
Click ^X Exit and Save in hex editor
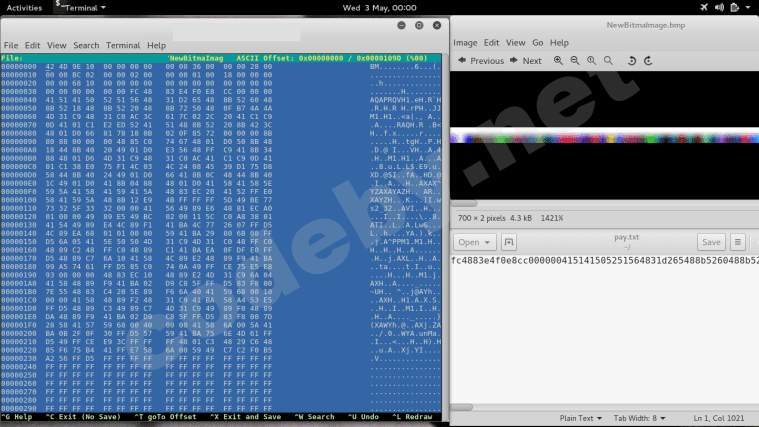pyautogui.click(x=245, y=416)
